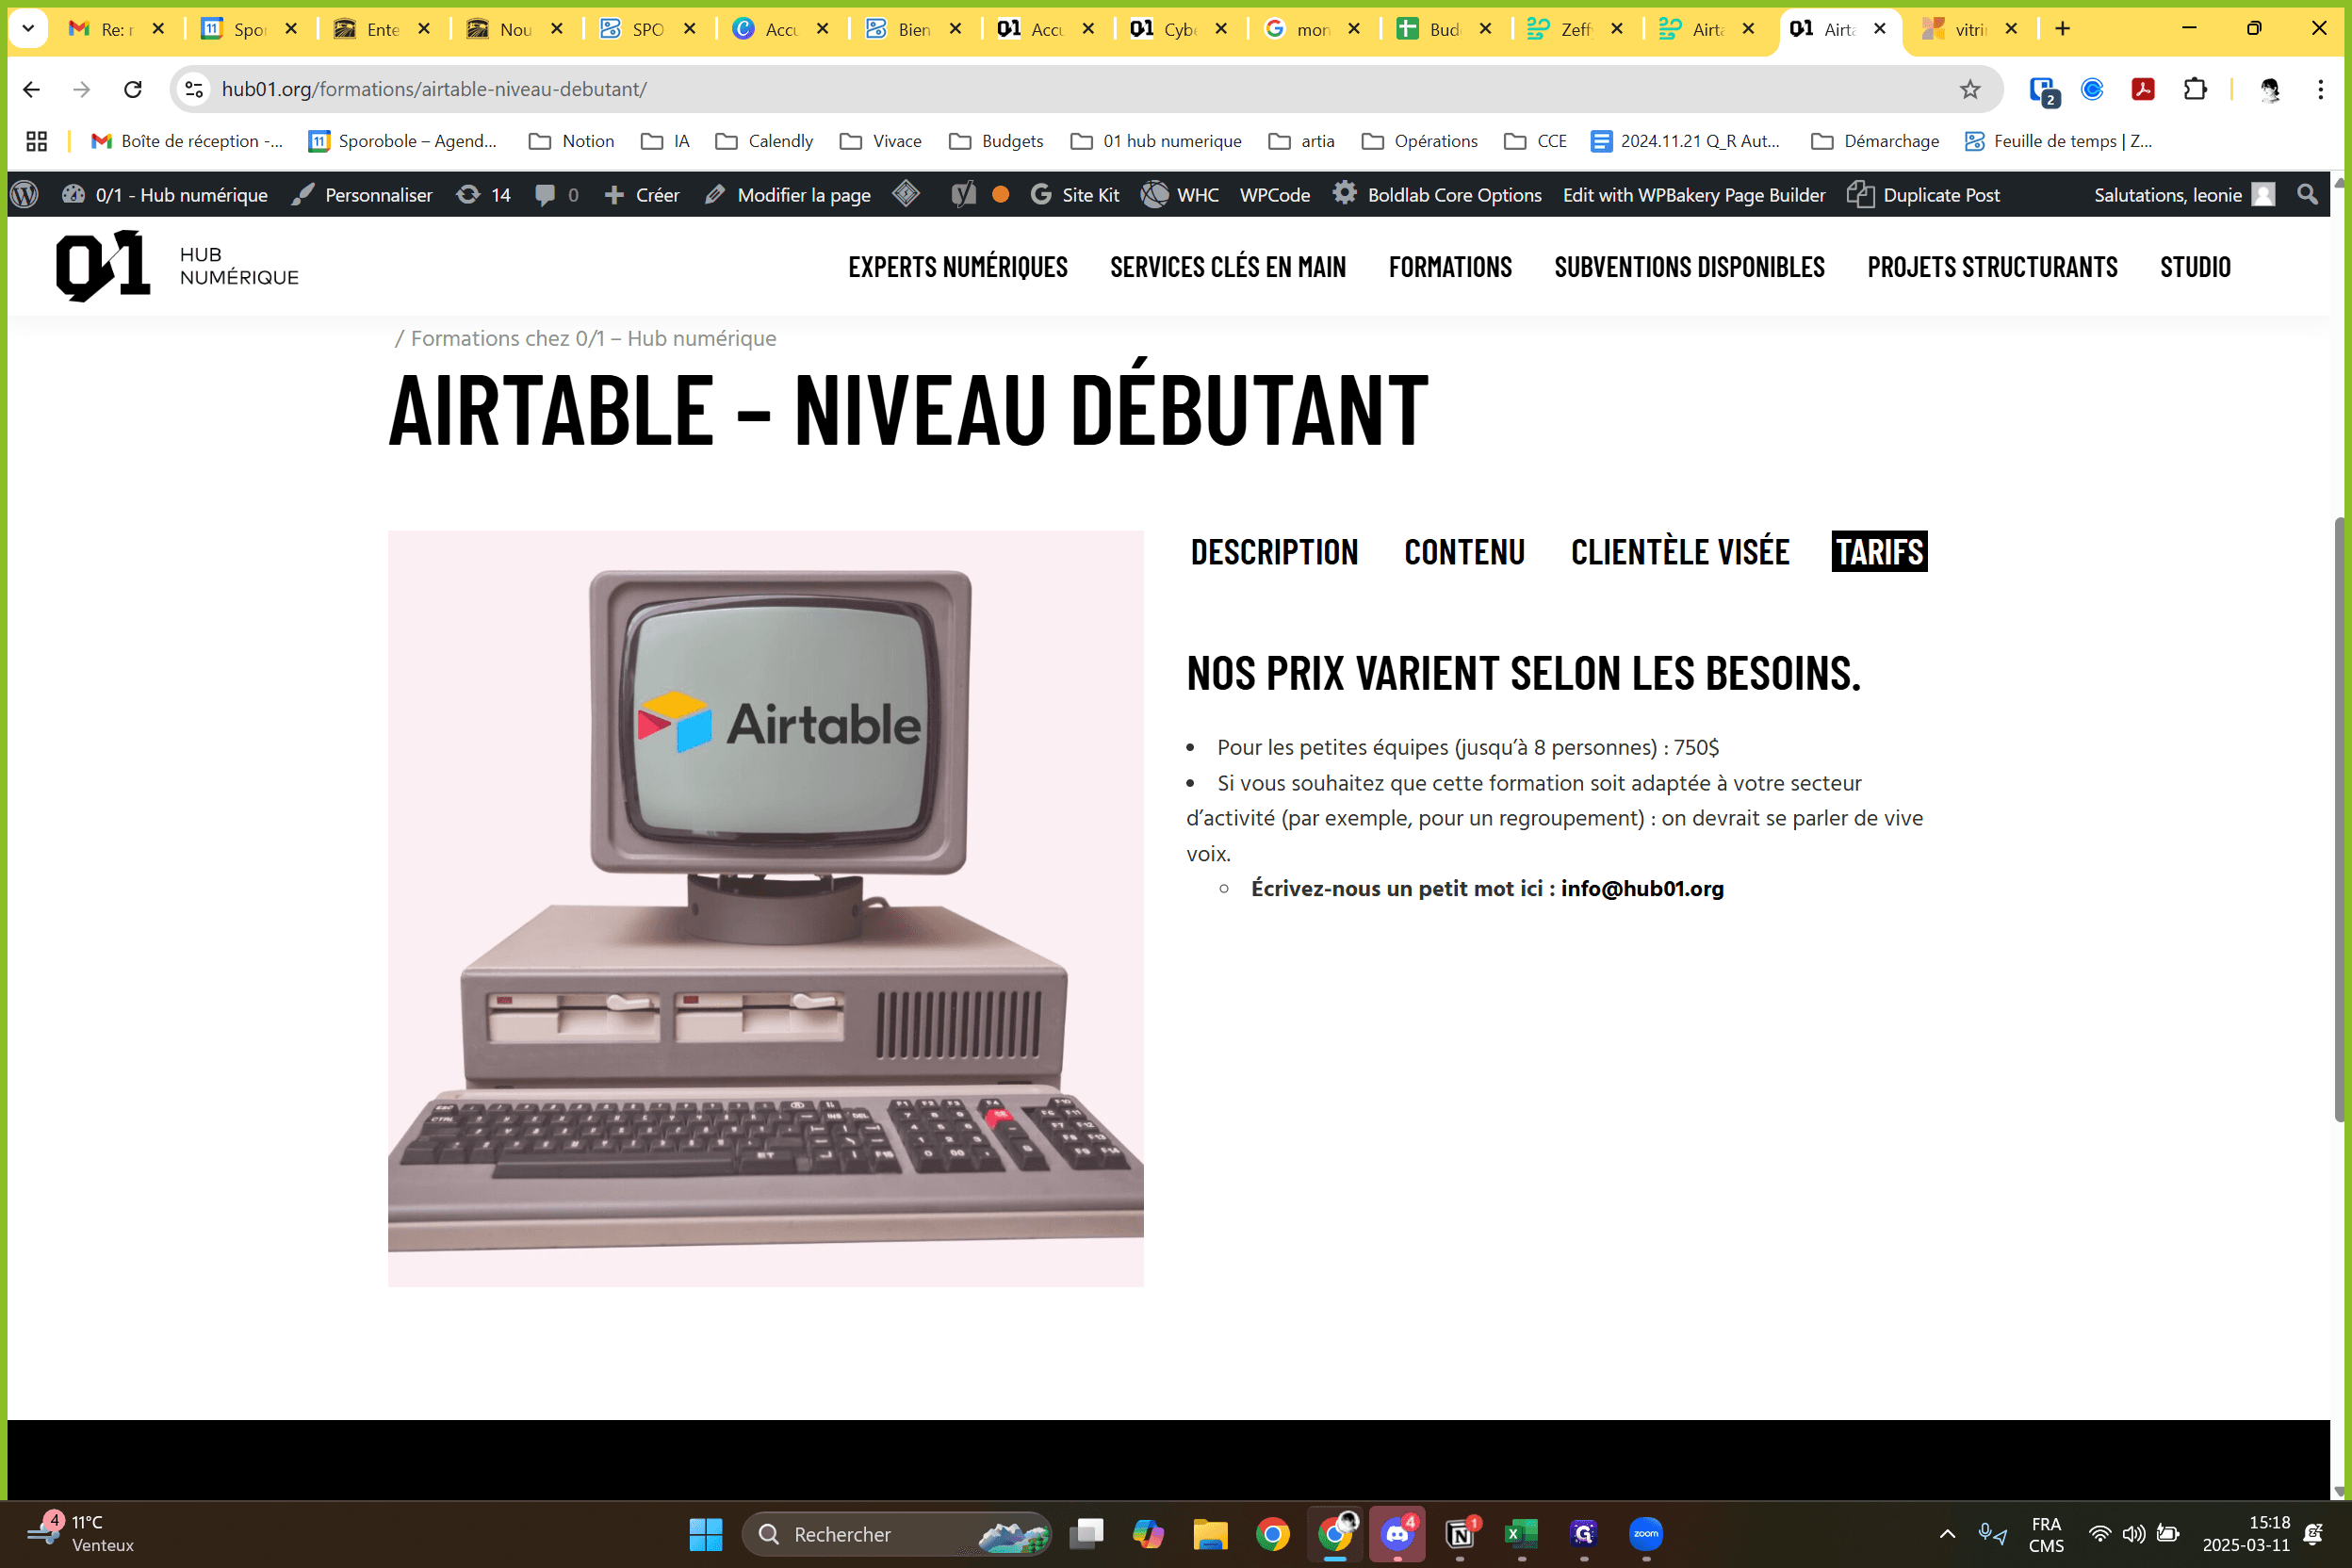
Task: Open Copilot from the taskbar
Action: 1148,1533
